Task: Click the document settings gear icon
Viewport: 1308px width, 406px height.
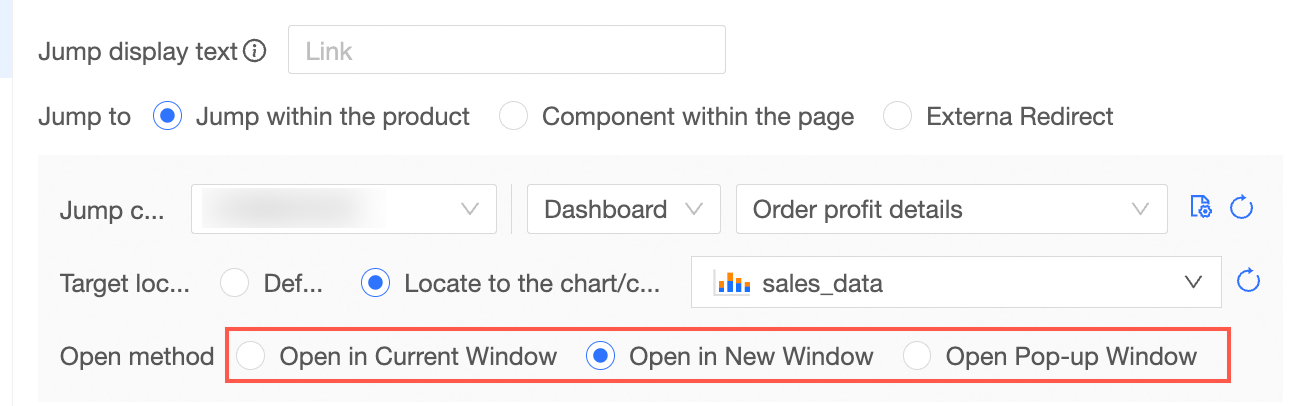Action: pyautogui.click(x=1201, y=208)
